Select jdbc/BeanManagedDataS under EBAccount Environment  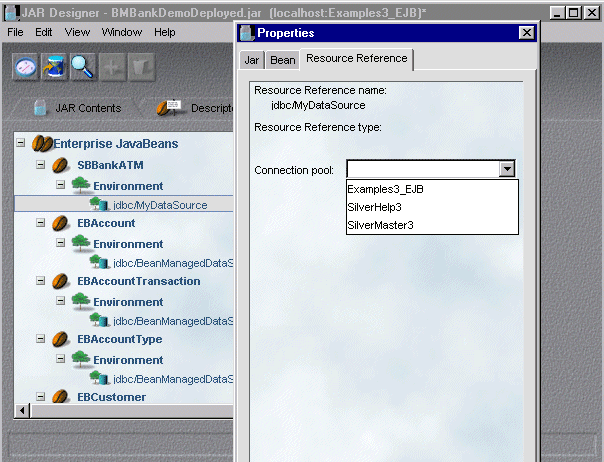[x=173, y=263]
